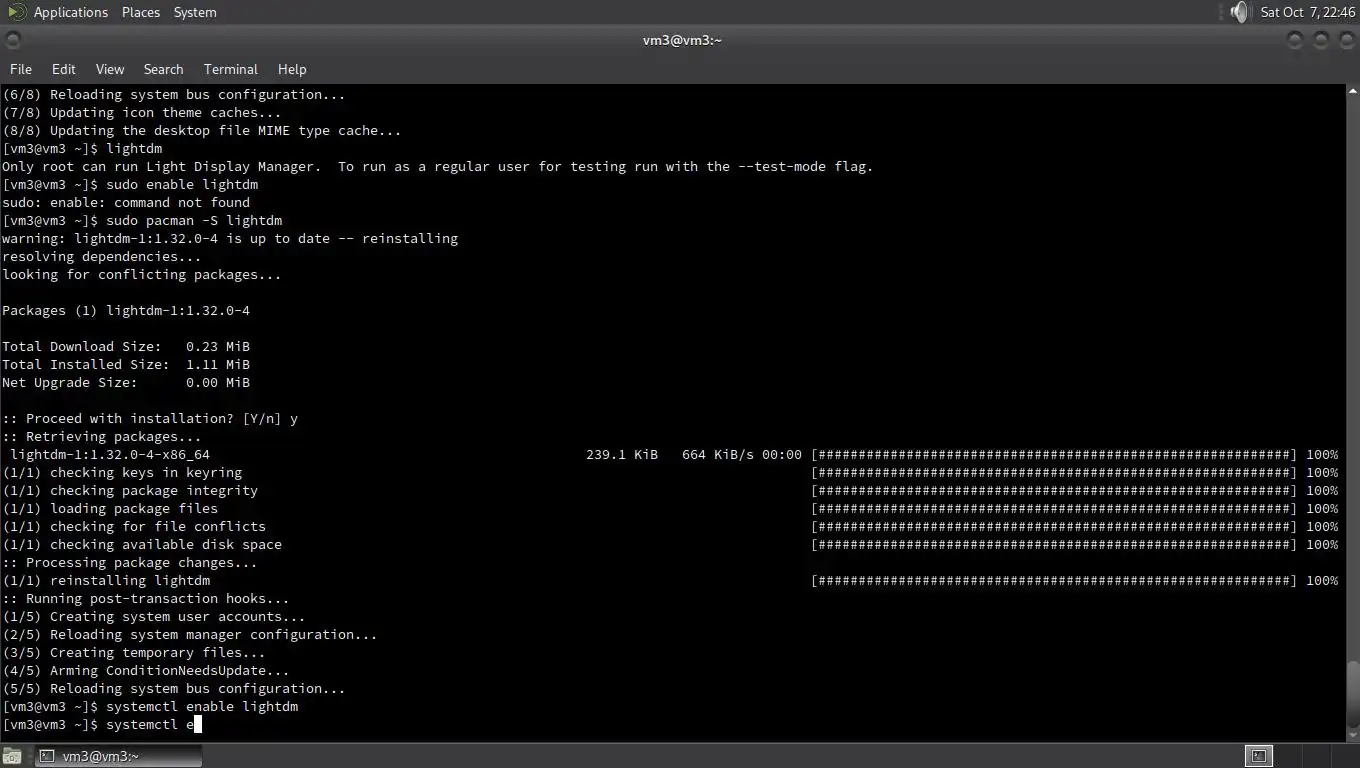Click the vm3@vm3:~ window title bar
The height and width of the screenshot is (768, 1360).
[x=682, y=40]
